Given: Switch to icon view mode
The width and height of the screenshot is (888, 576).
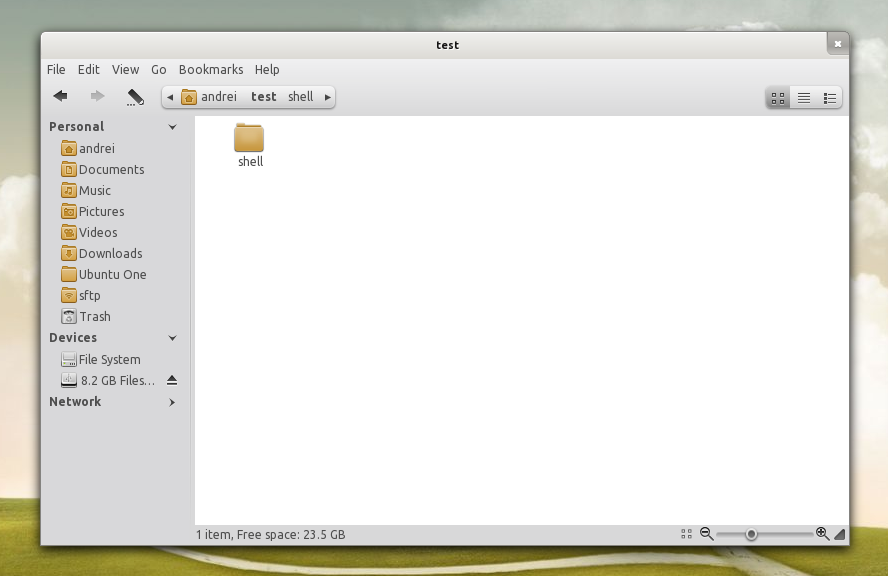Looking at the screenshot, I should pos(778,98).
